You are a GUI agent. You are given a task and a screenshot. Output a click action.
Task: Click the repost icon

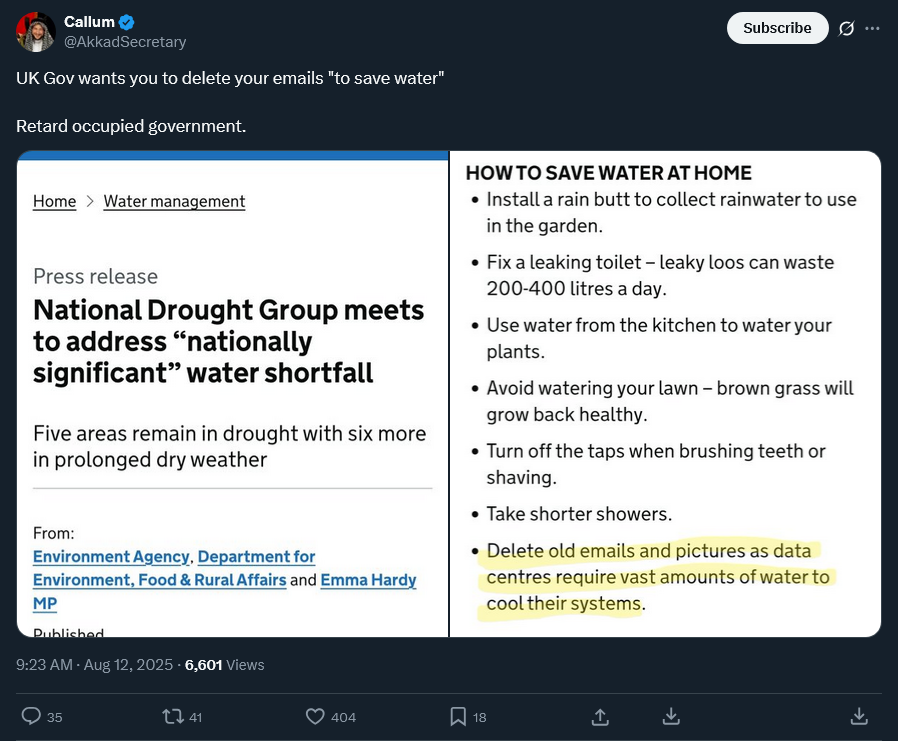click(173, 716)
